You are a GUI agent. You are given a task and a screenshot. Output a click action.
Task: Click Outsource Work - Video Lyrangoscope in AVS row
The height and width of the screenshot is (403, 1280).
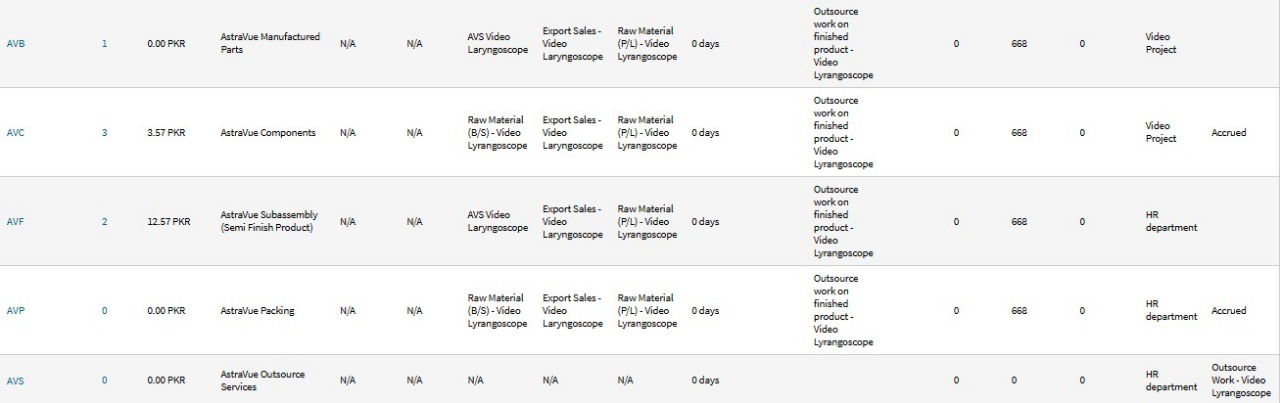1240,381
